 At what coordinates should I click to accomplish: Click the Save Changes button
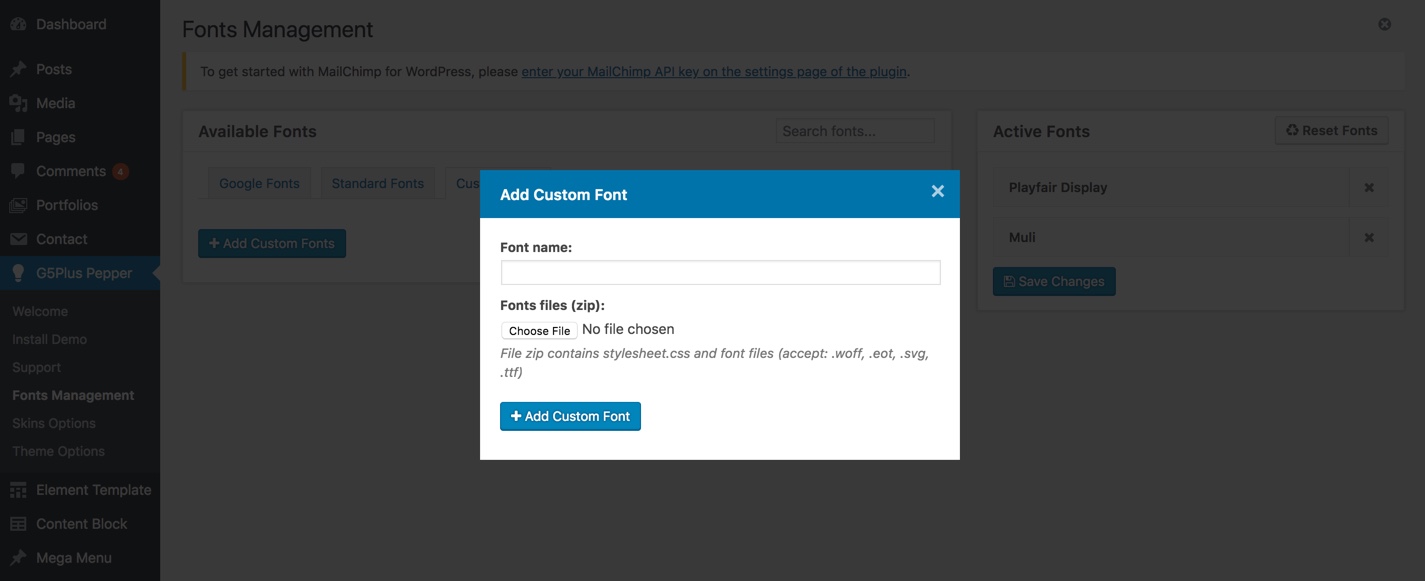click(x=1054, y=281)
